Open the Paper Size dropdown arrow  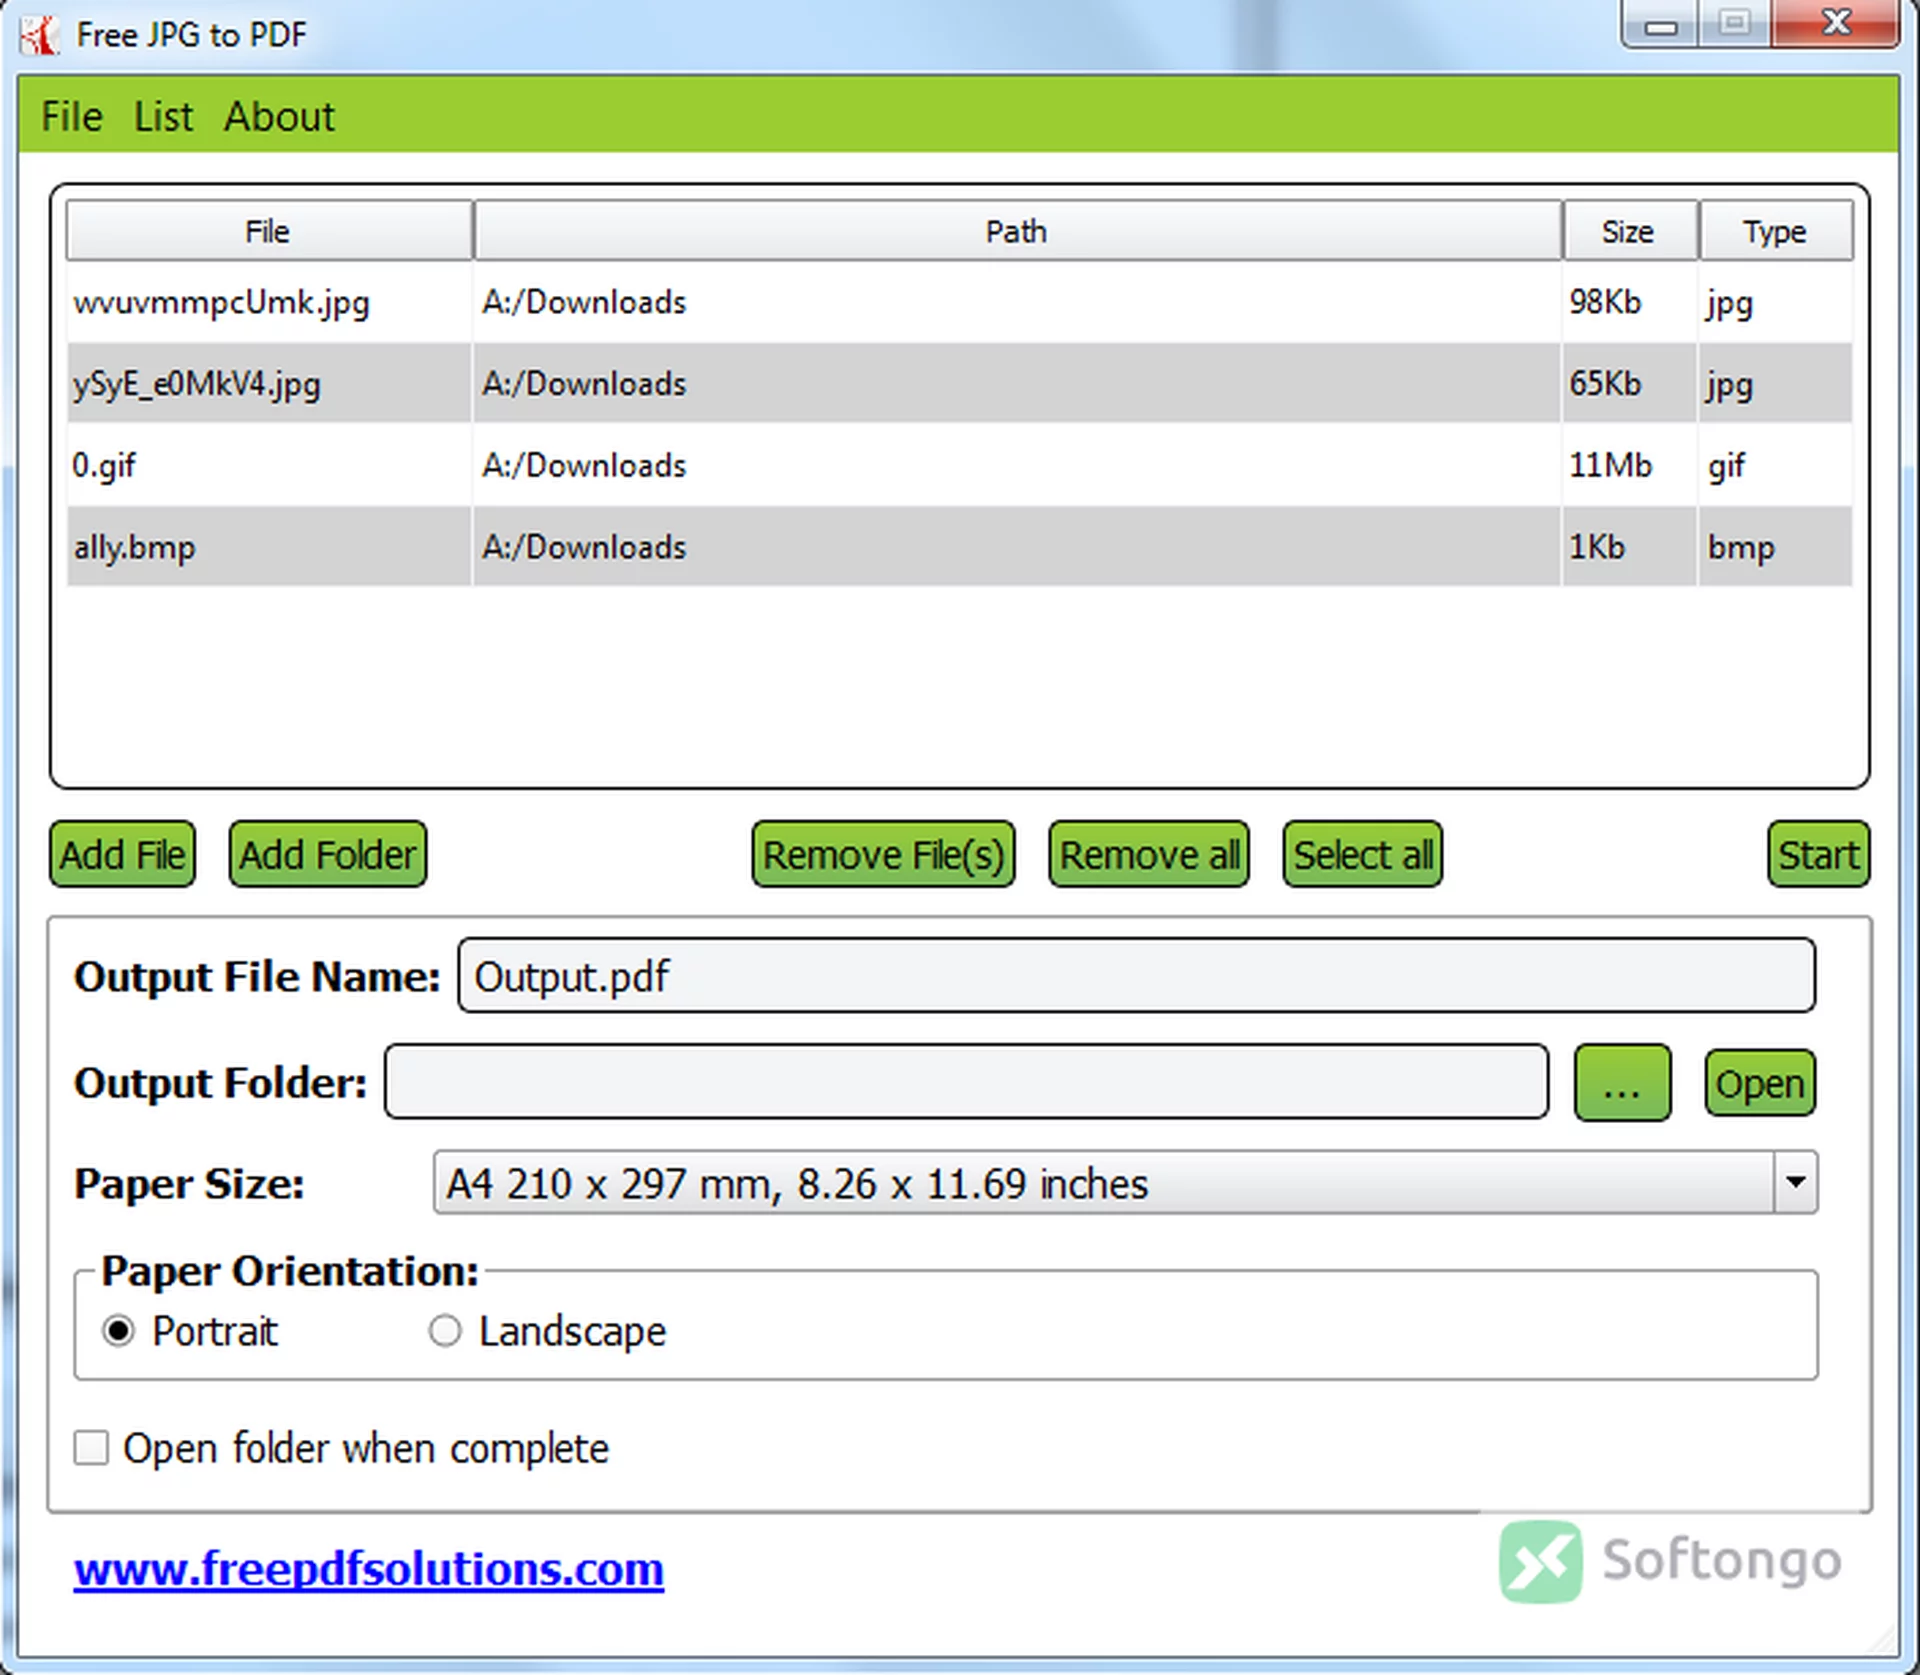1796,1183
